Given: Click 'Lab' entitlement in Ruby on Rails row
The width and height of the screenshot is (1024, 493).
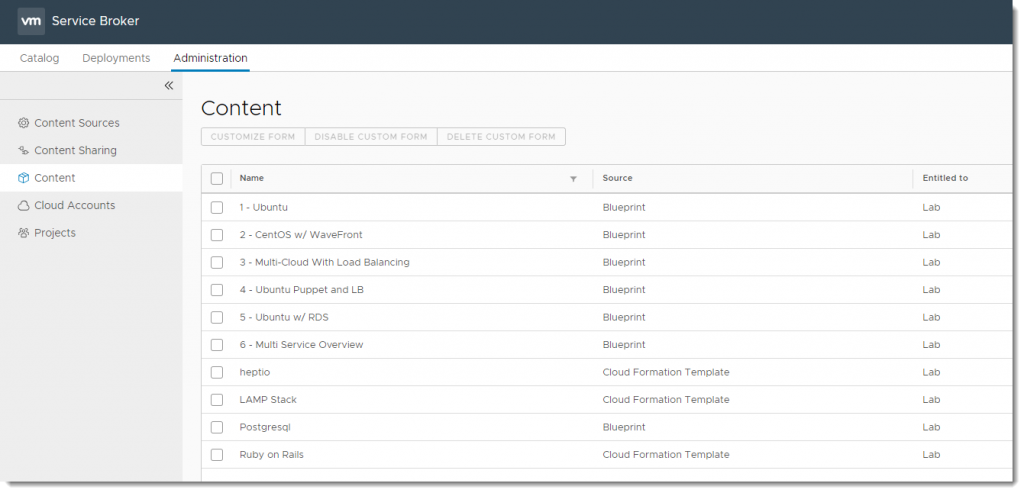Looking at the screenshot, I should pos(931,454).
